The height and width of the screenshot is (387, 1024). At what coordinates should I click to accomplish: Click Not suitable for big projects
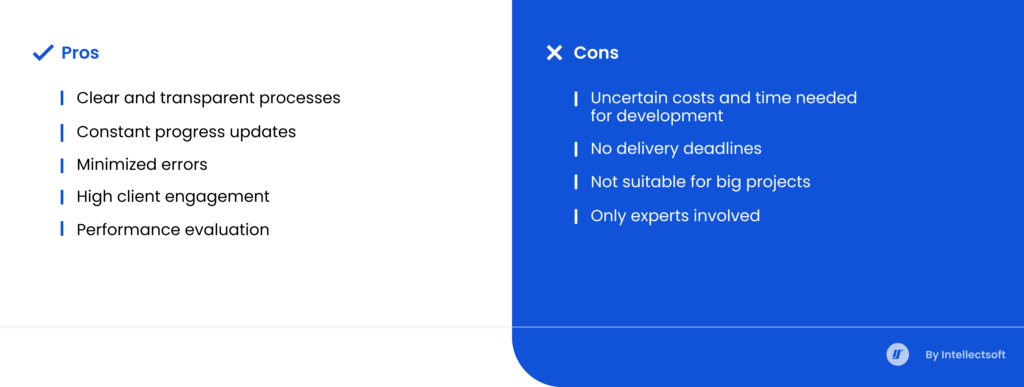[700, 181]
